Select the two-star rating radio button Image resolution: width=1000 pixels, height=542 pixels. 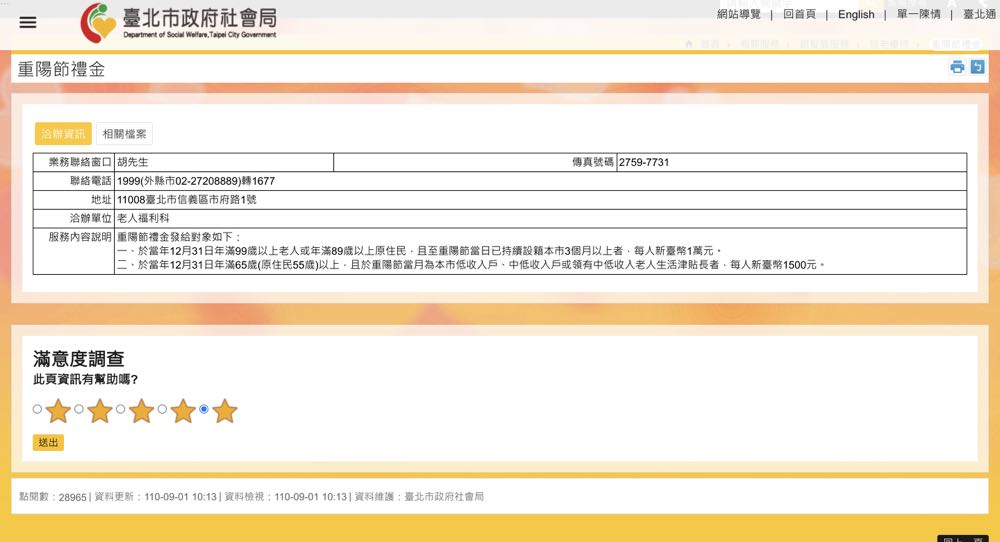coord(78,409)
